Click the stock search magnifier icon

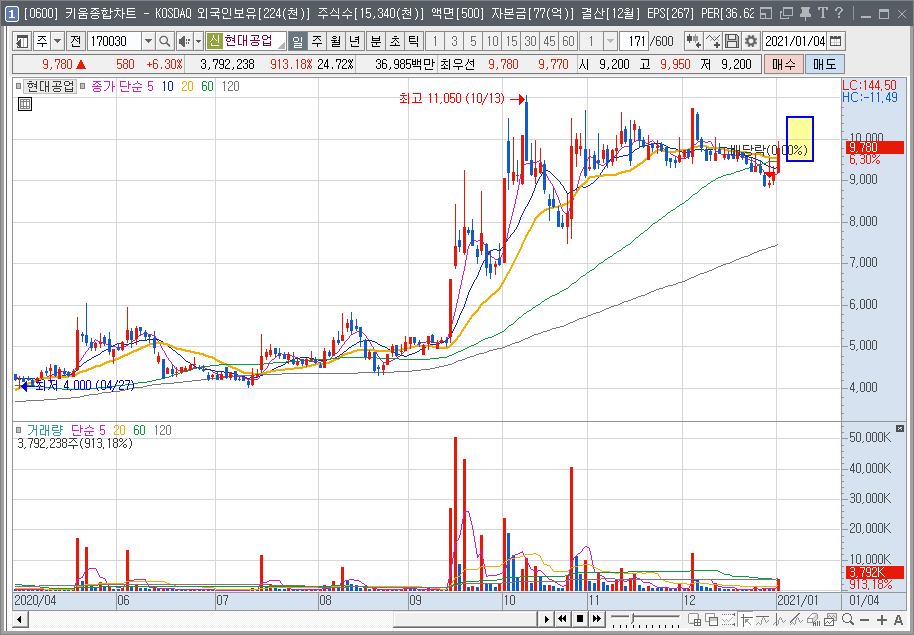(x=165, y=41)
